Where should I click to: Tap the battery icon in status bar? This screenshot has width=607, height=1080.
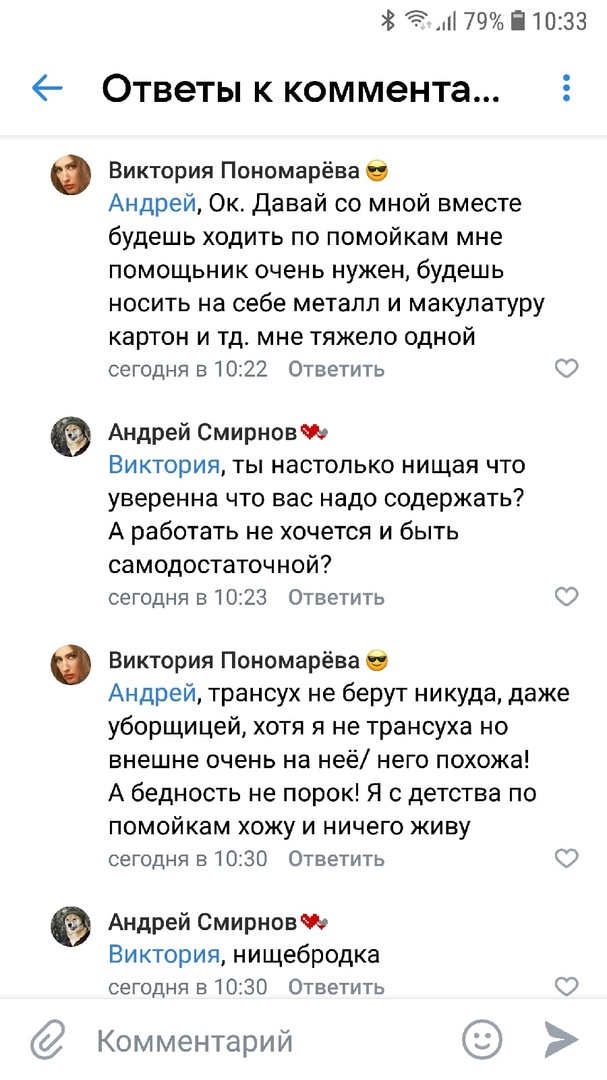(518, 21)
